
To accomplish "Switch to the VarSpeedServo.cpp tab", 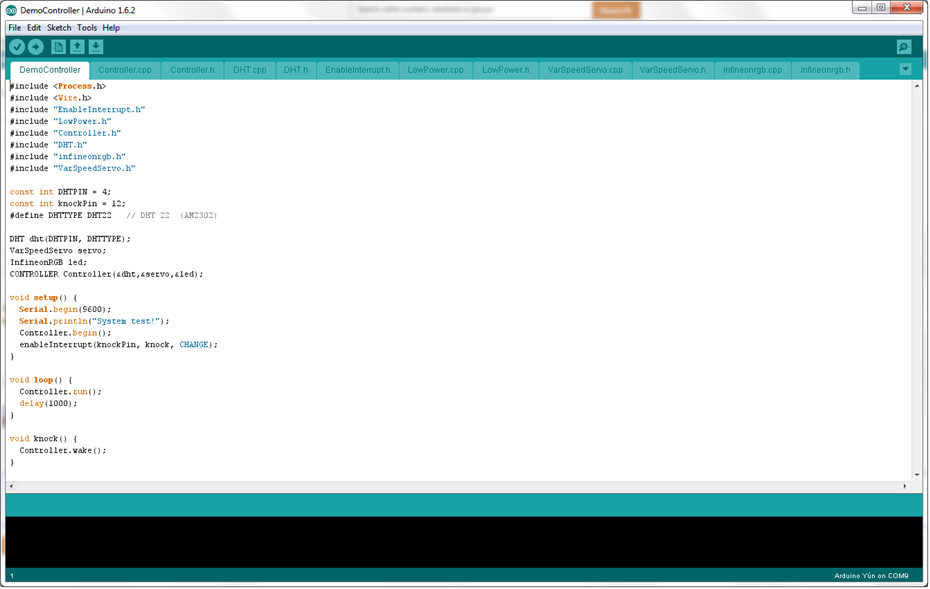I will [585, 70].
